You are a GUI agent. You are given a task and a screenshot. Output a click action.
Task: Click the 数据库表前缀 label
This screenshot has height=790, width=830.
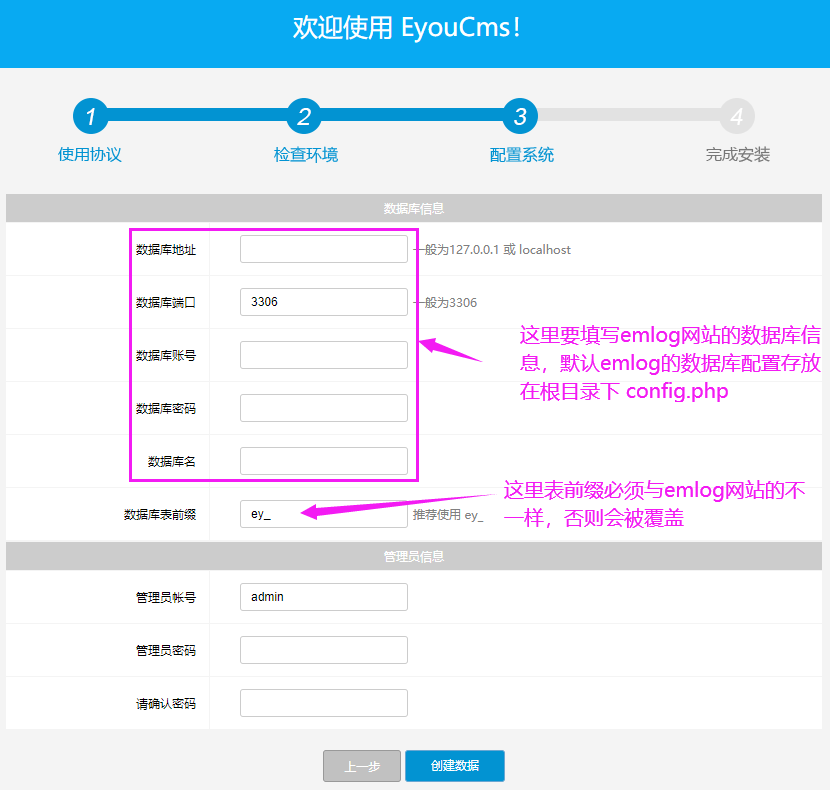coord(160,514)
